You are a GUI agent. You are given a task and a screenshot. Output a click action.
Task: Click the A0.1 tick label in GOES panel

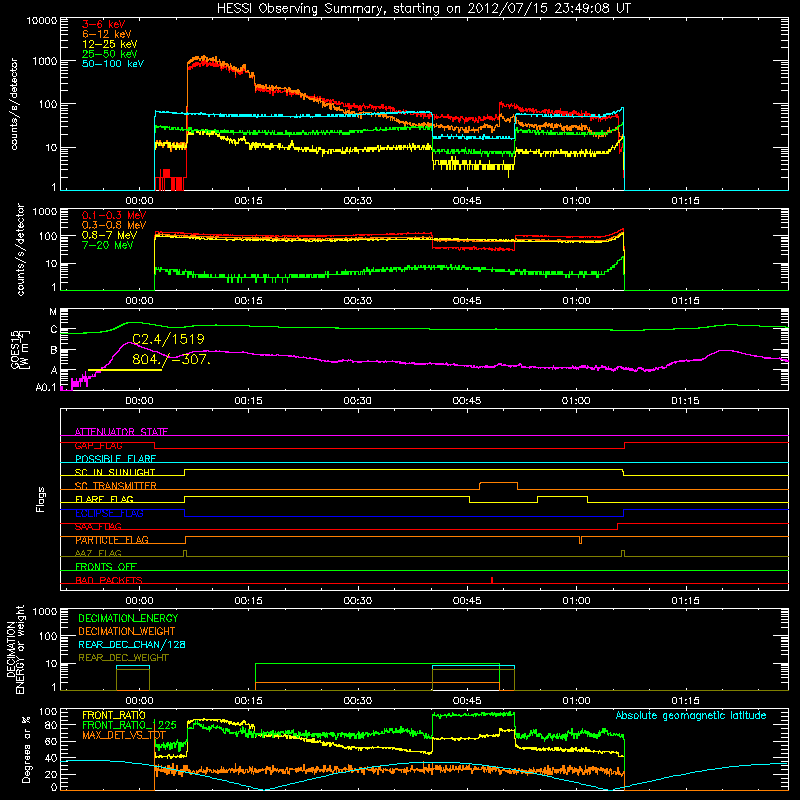tap(46, 387)
